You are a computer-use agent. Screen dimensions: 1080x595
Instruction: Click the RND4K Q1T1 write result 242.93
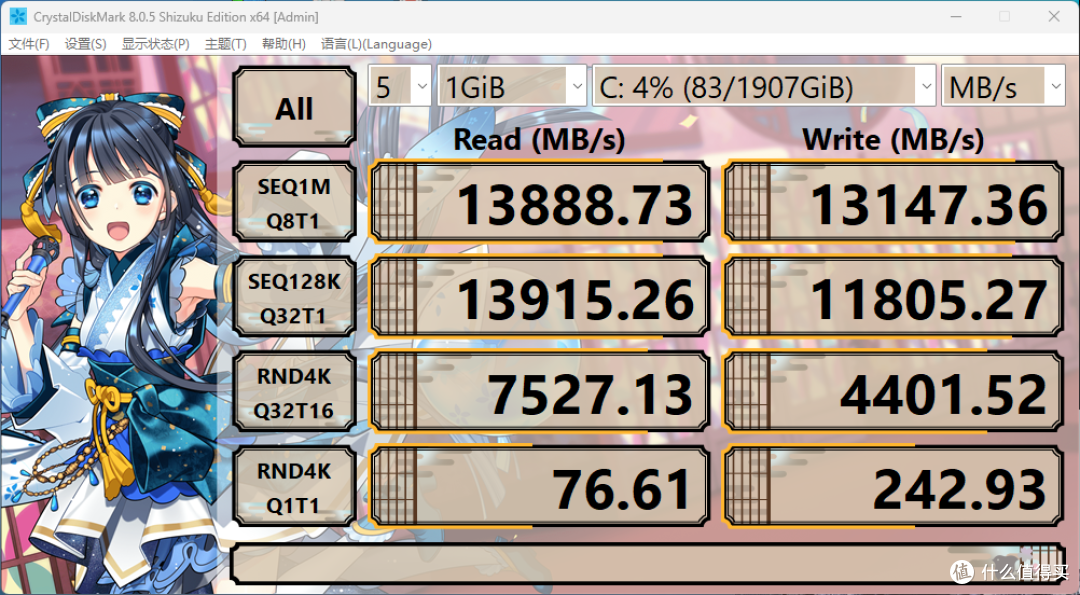[x=893, y=488]
